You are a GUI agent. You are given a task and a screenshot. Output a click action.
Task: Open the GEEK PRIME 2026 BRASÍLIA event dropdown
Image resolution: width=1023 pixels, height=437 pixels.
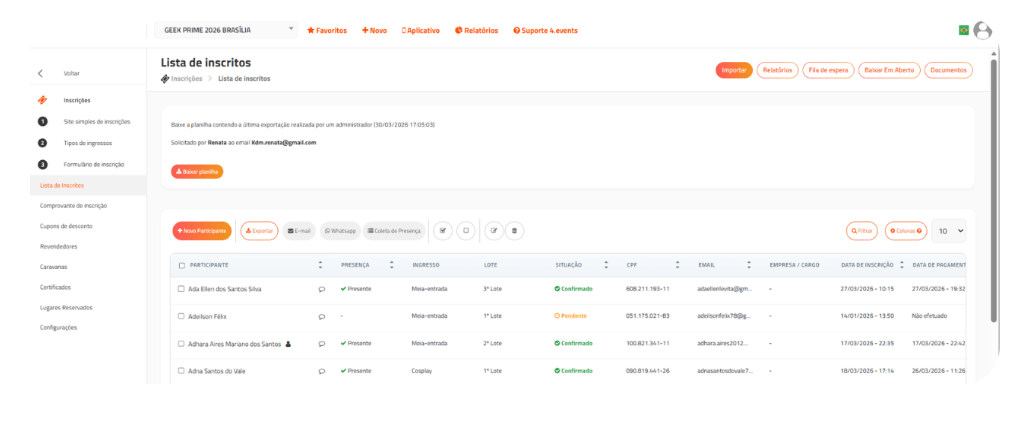click(225, 30)
